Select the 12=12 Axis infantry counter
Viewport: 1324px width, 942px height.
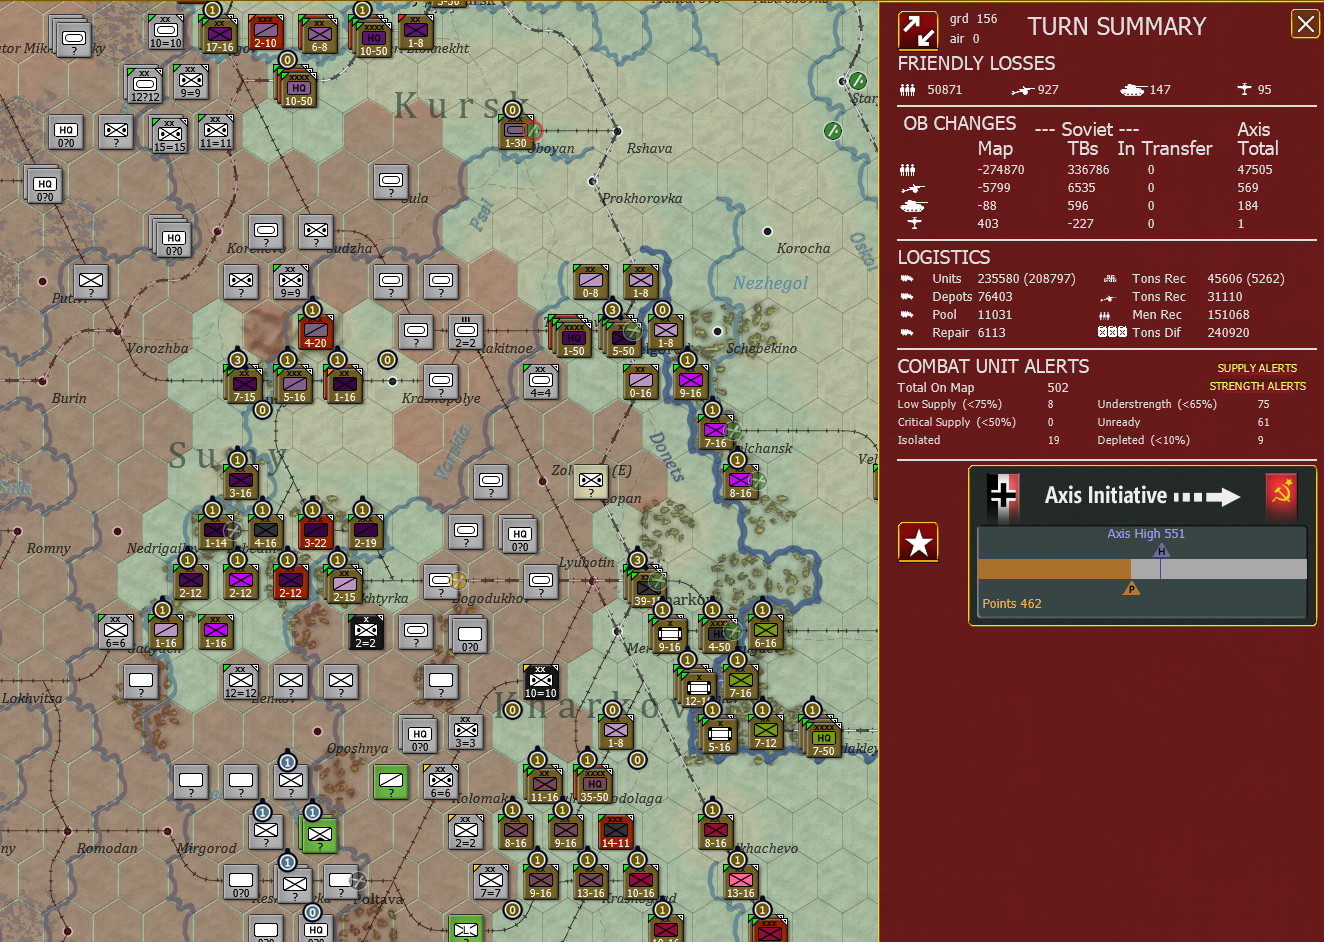(x=240, y=681)
